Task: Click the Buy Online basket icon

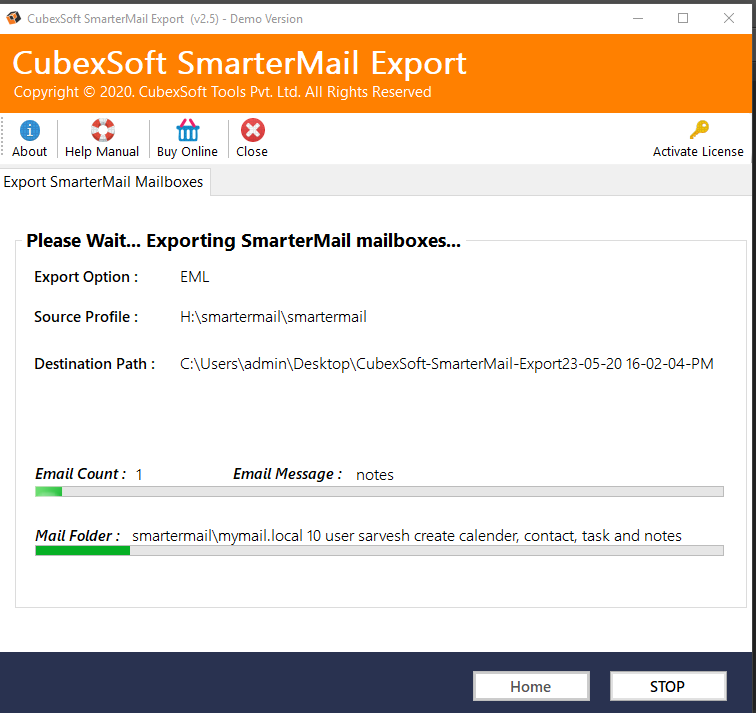Action: pyautogui.click(x=188, y=130)
